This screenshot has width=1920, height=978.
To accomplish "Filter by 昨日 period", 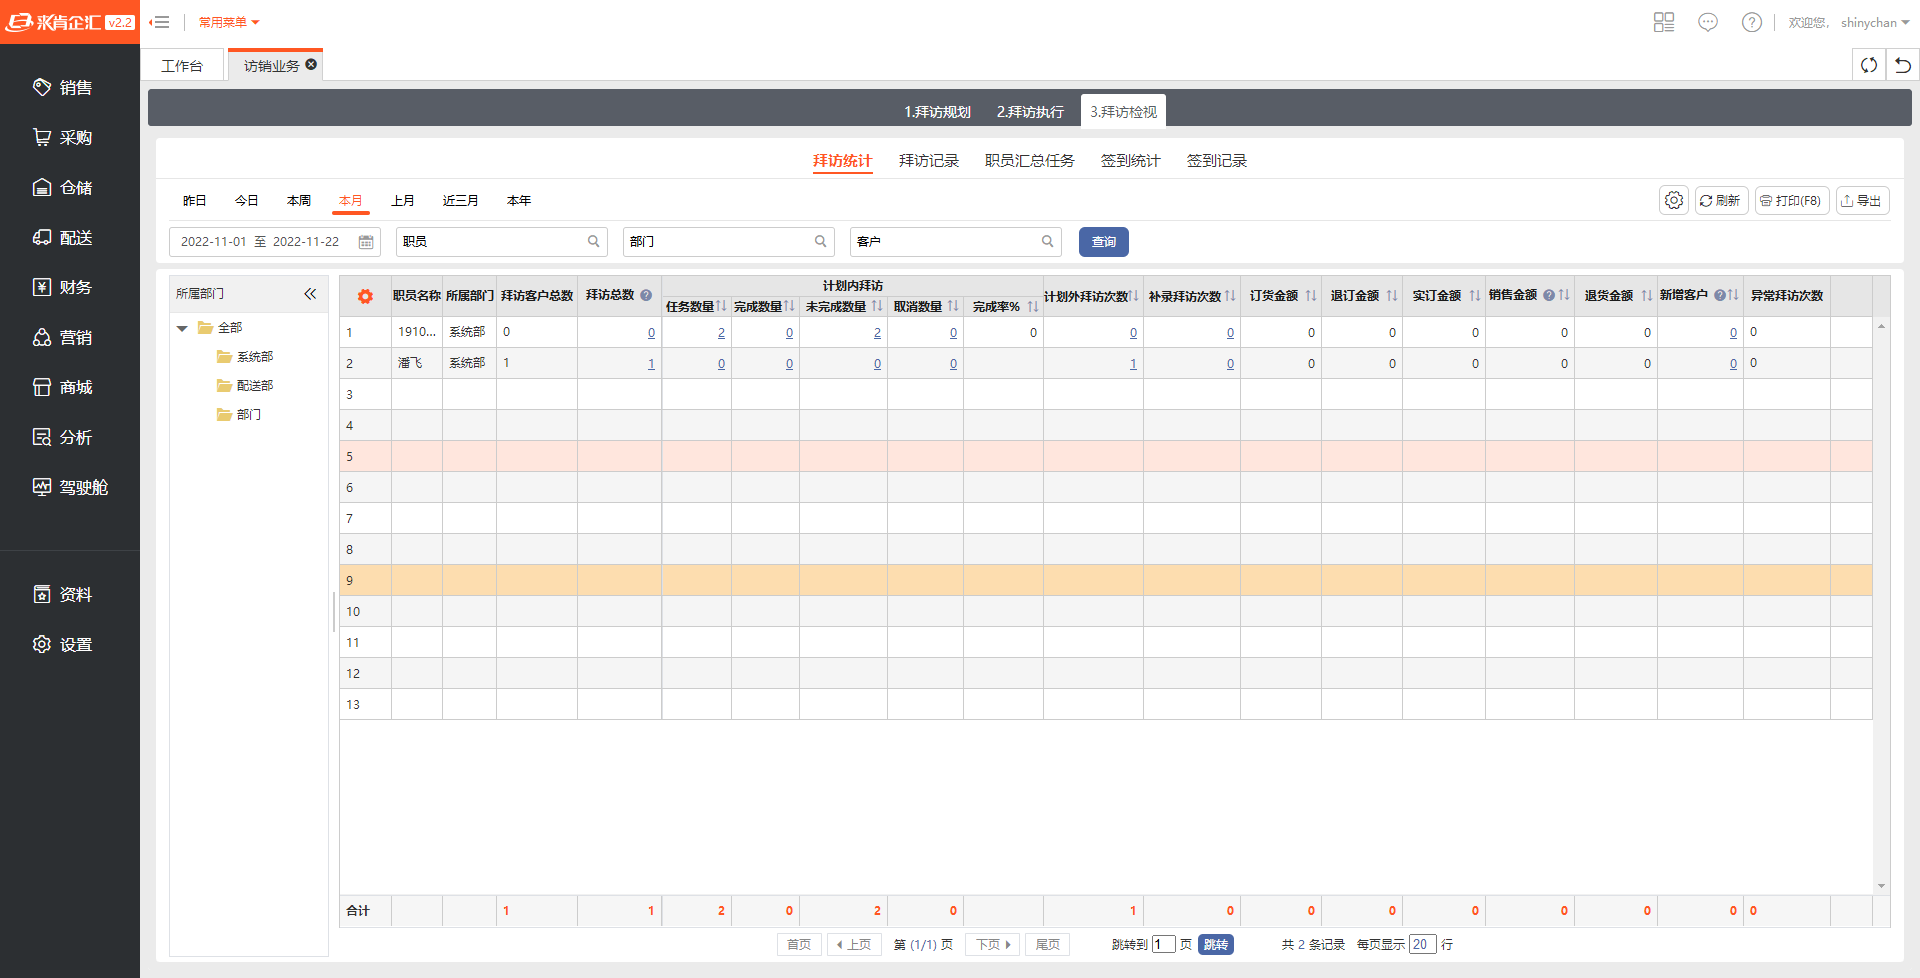I will tap(194, 201).
